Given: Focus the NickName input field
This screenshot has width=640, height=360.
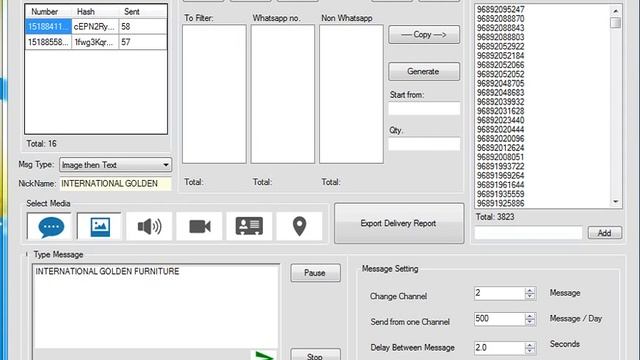Looking at the screenshot, I should [x=116, y=184].
